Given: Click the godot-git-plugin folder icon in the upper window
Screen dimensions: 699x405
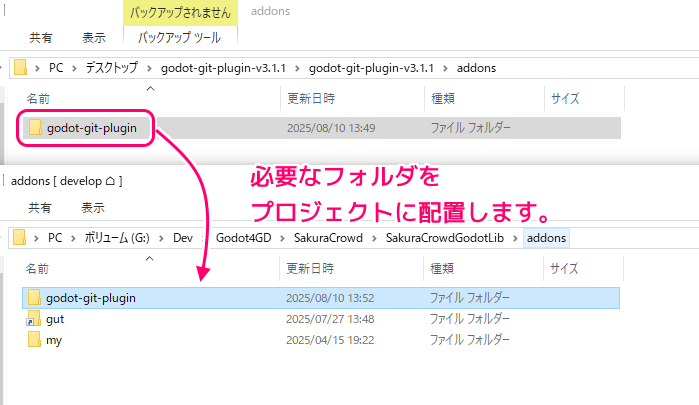Looking at the screenshot, I should pyautogui.click(x=35, y=128).
